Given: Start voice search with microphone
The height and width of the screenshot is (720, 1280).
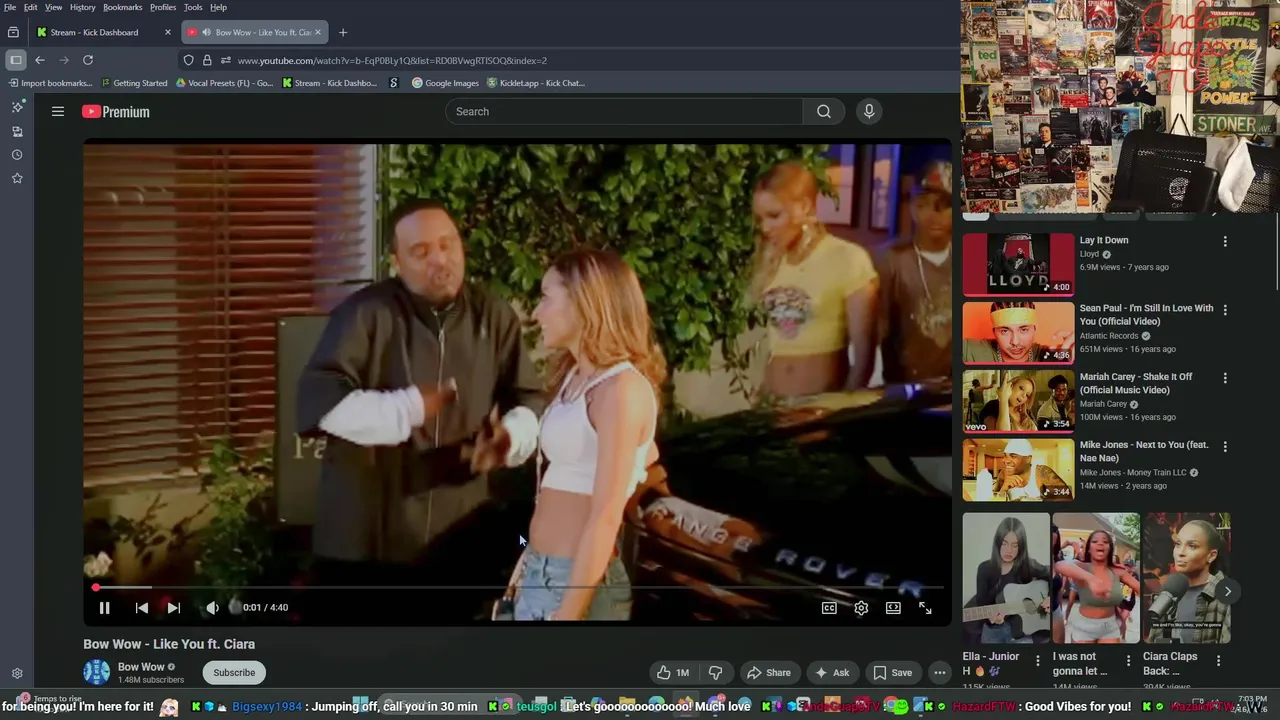Looking at the screenshot, I should click(x=869, y=112).
